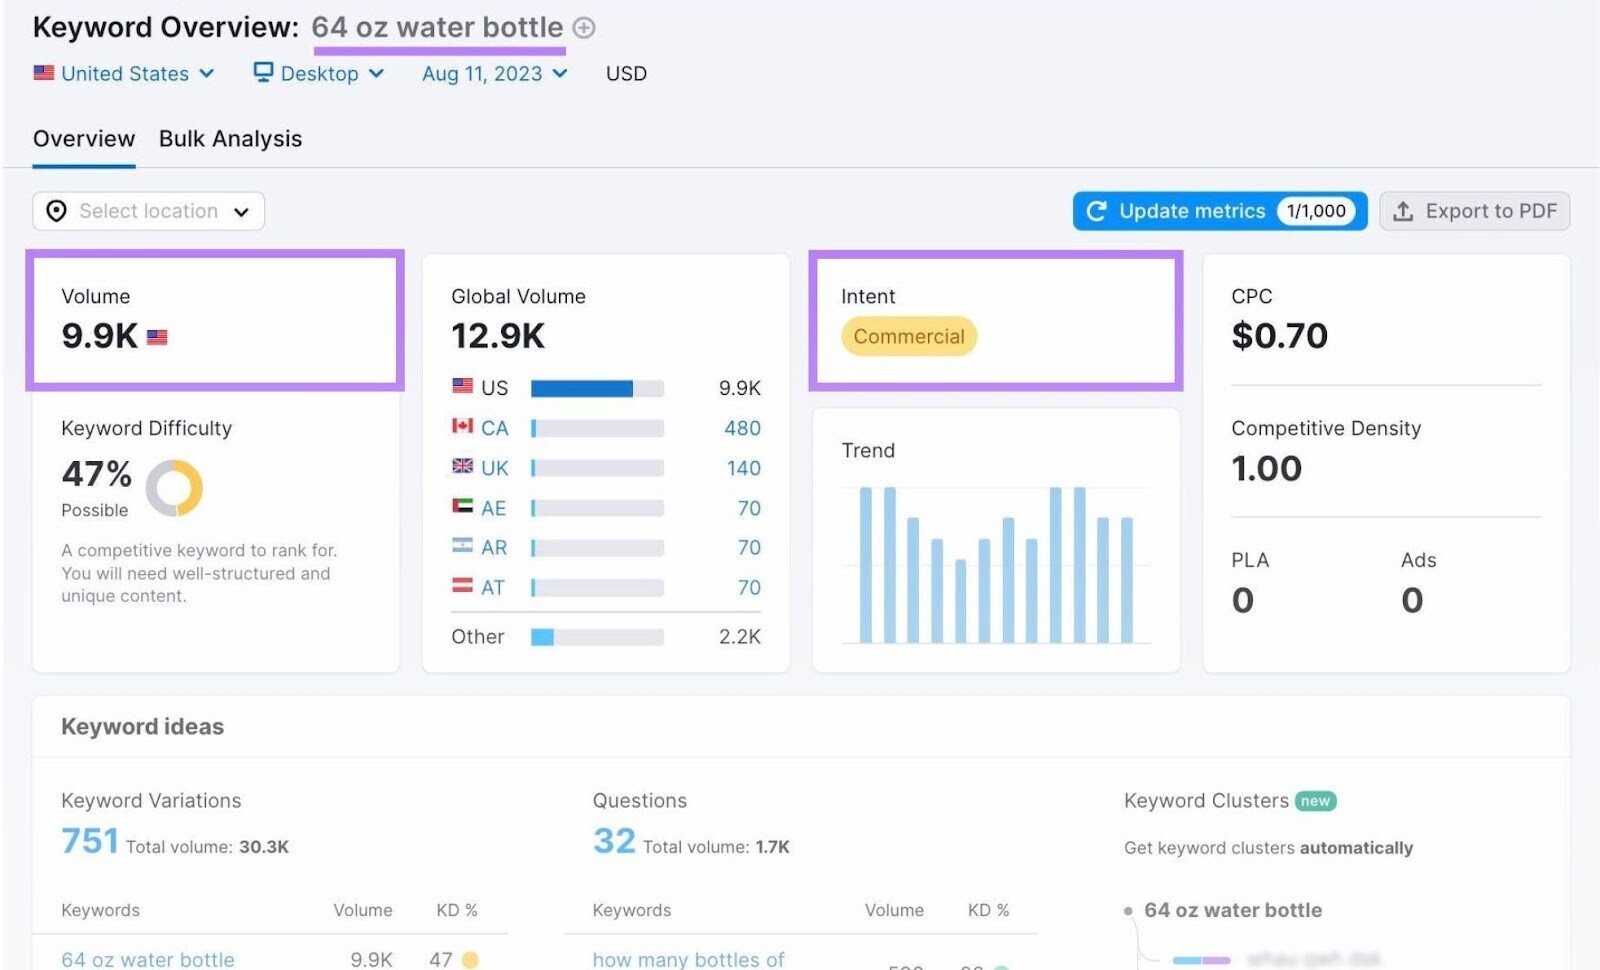Click the desktop monitor icon near device selector
Image resolution: width=1600 pixels, height=970 pixels.
[x=262, y=72]
